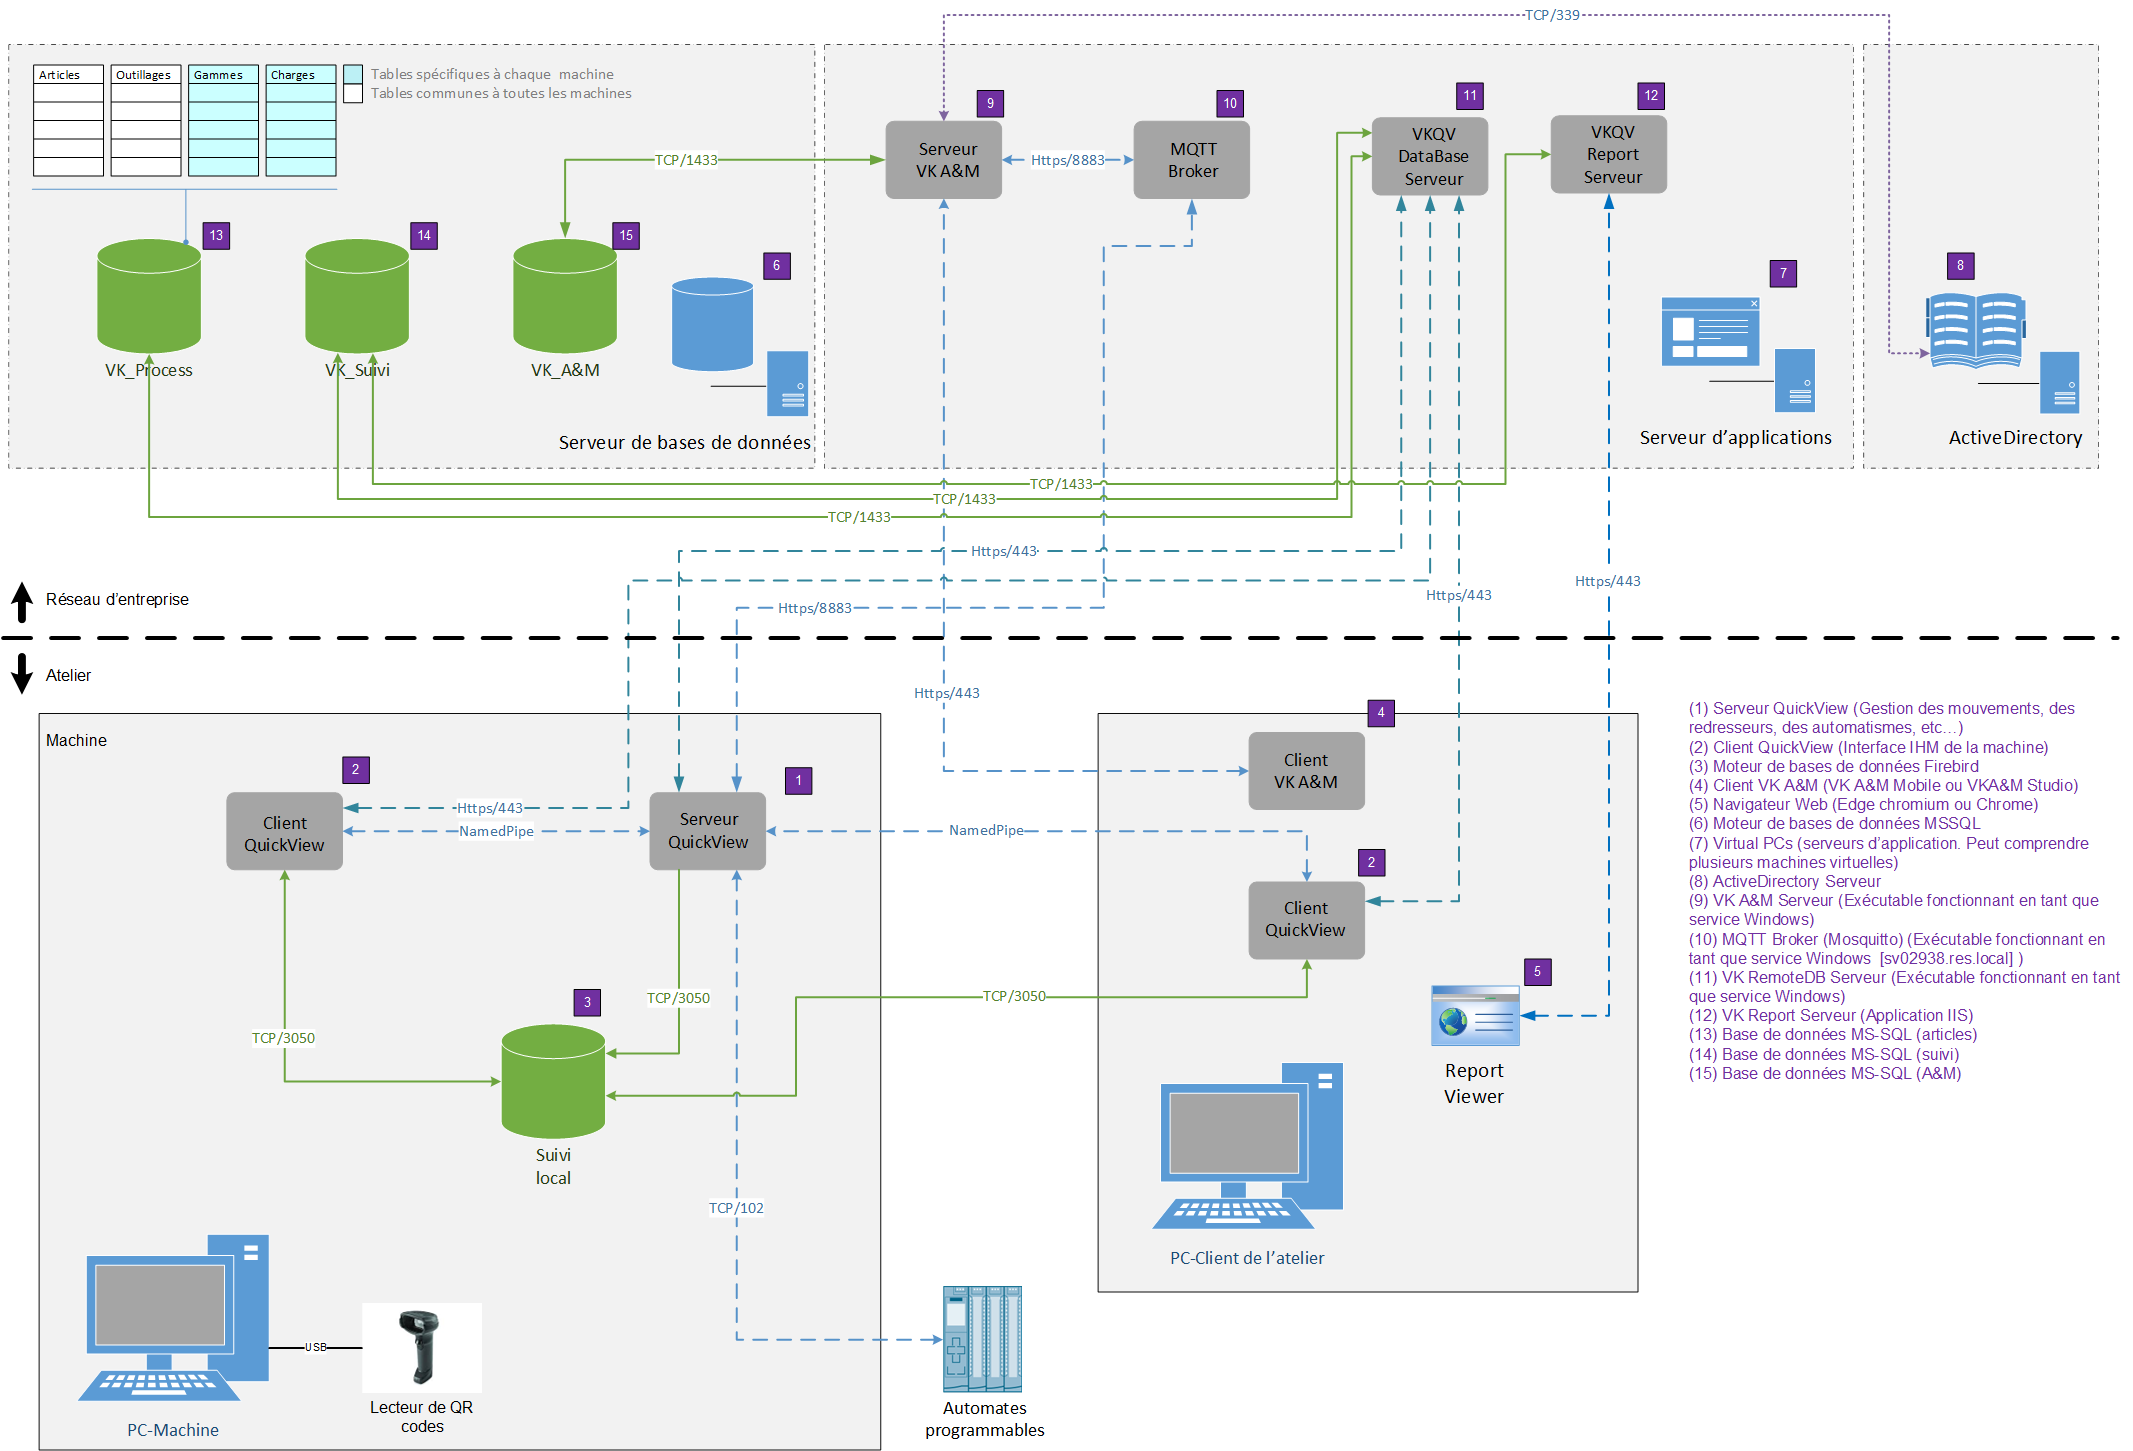Click the application server window icon
The width and height of the screenshot is (2133, 1451).
[x=1709, y=331]
